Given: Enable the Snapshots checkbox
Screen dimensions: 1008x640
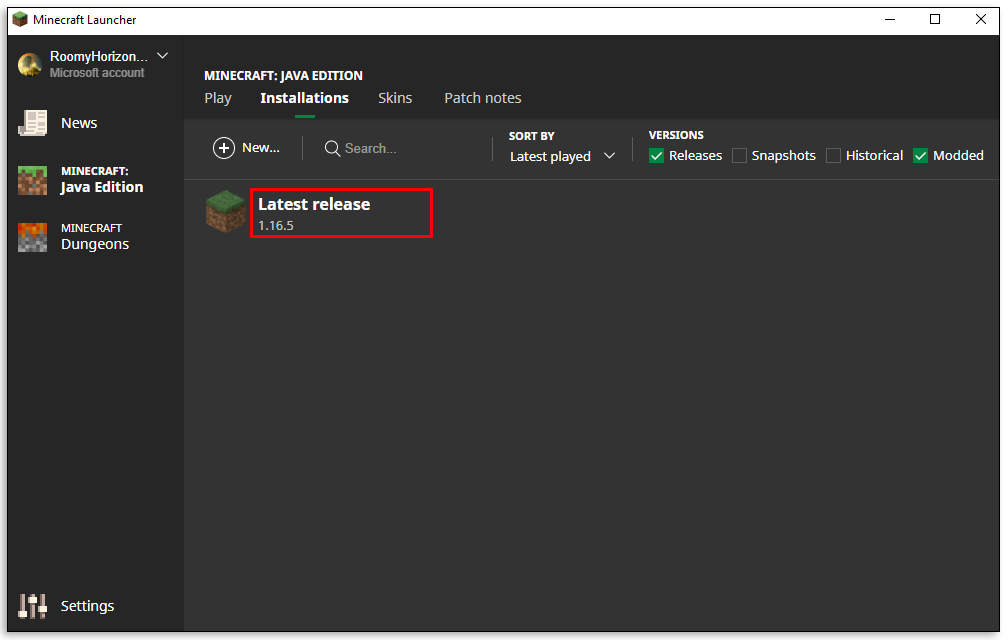Looking at the screenshot, I should point(739,156).
